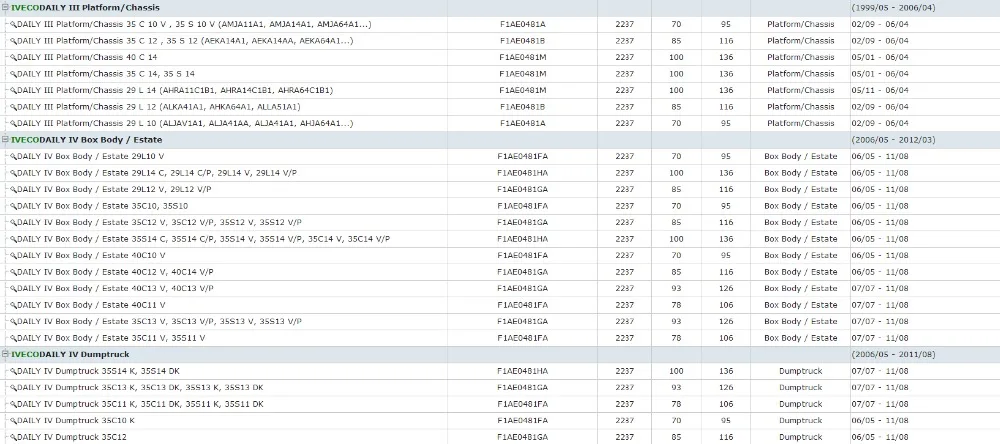Viewport: 1000px width, 444px height.
Task: Click the '(2006/05 - 2011/08)' date range
Action: 893,355
